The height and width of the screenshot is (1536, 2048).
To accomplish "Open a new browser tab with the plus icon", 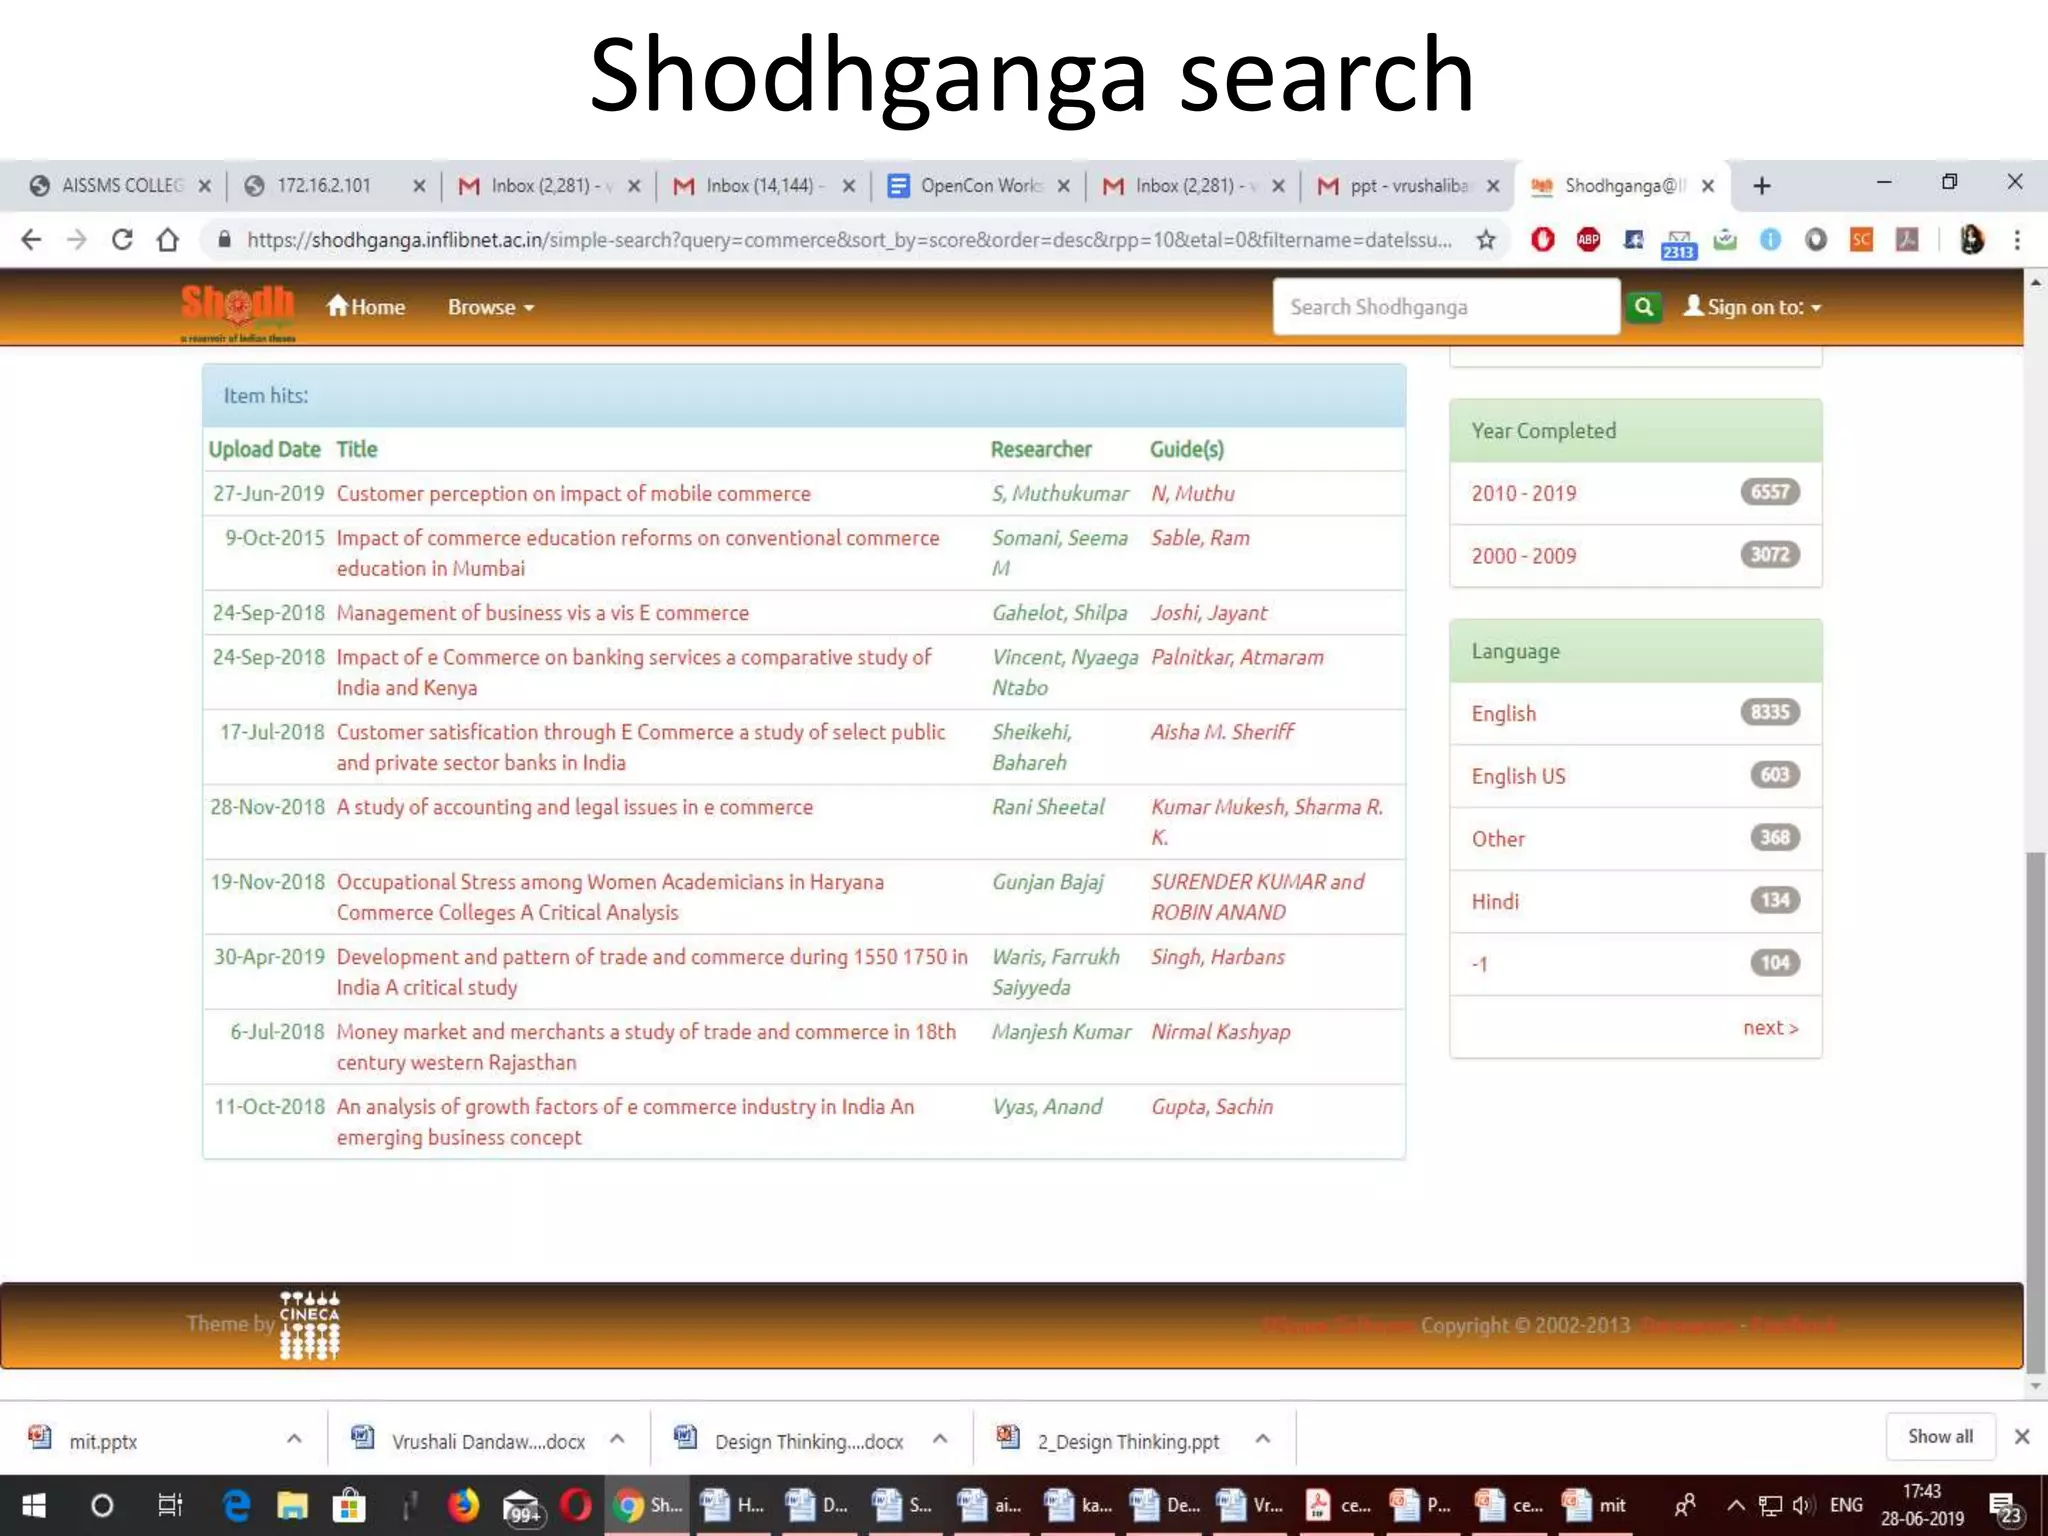I will click(x=1762, y=186).
